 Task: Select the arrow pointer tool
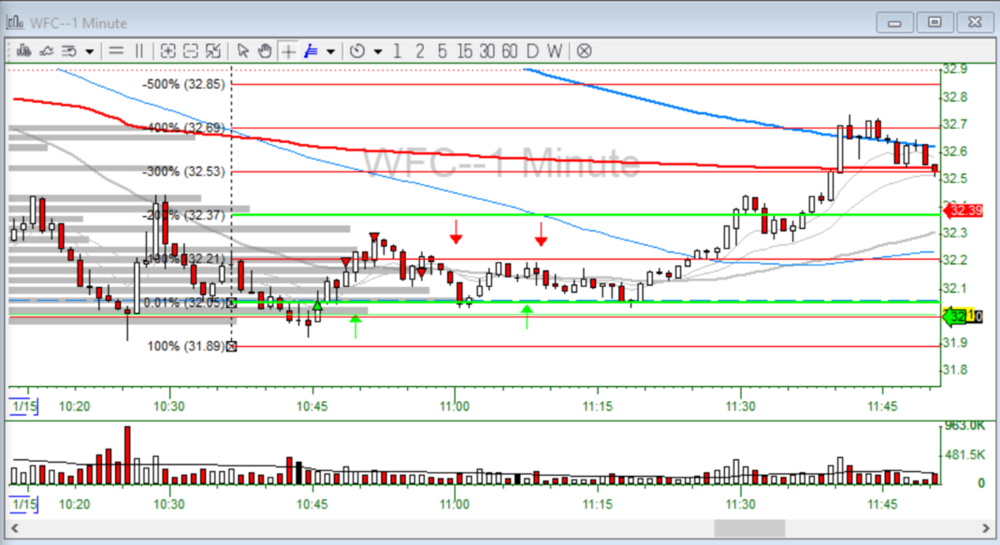pyautogui.click(x=242, y=51)
